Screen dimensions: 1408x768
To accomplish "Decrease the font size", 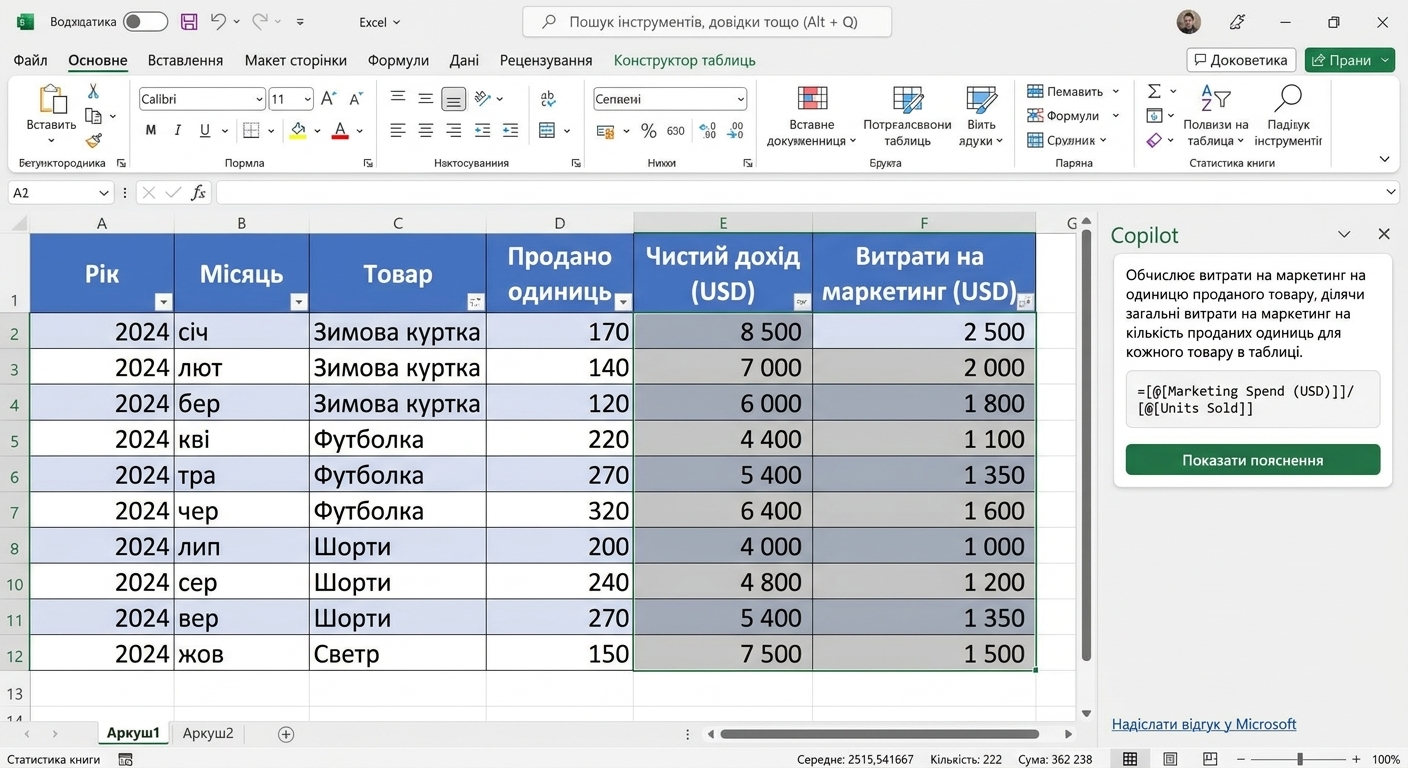I will coord(356,99).
